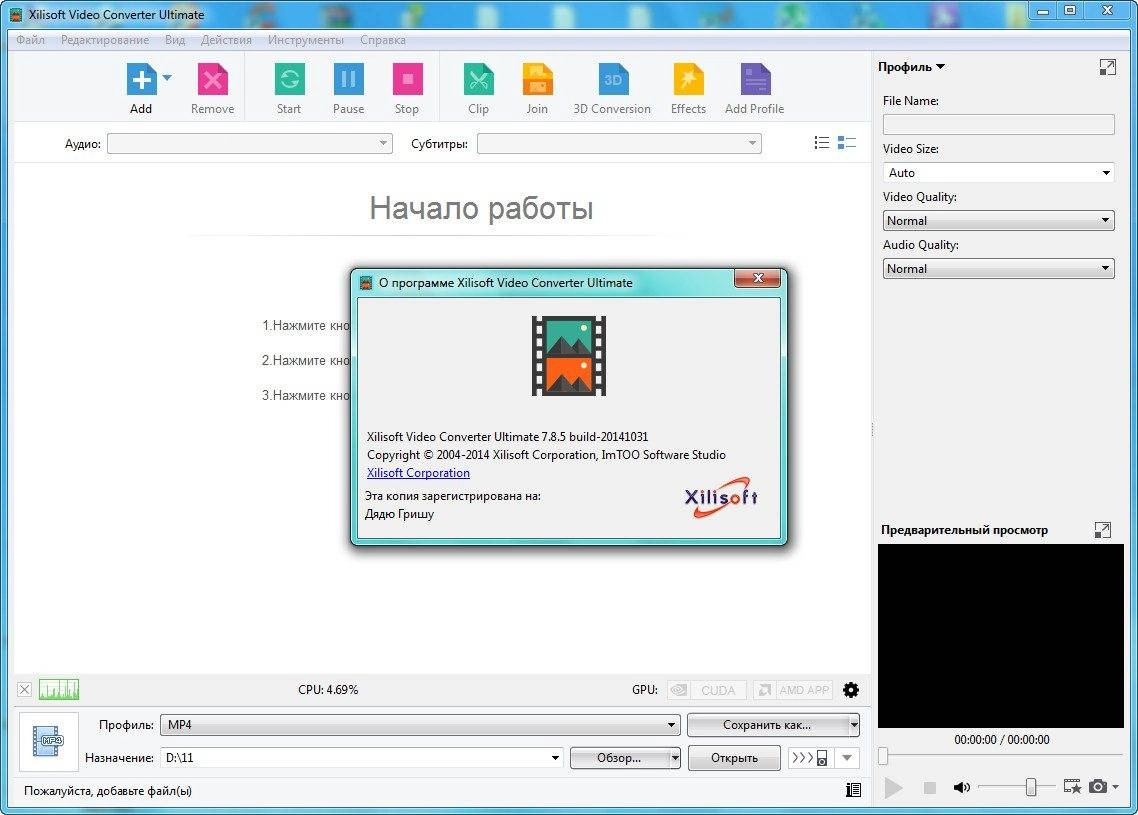Open the Действия menu
Screen dimensions: 1138x815
click(x=226, y=40)
